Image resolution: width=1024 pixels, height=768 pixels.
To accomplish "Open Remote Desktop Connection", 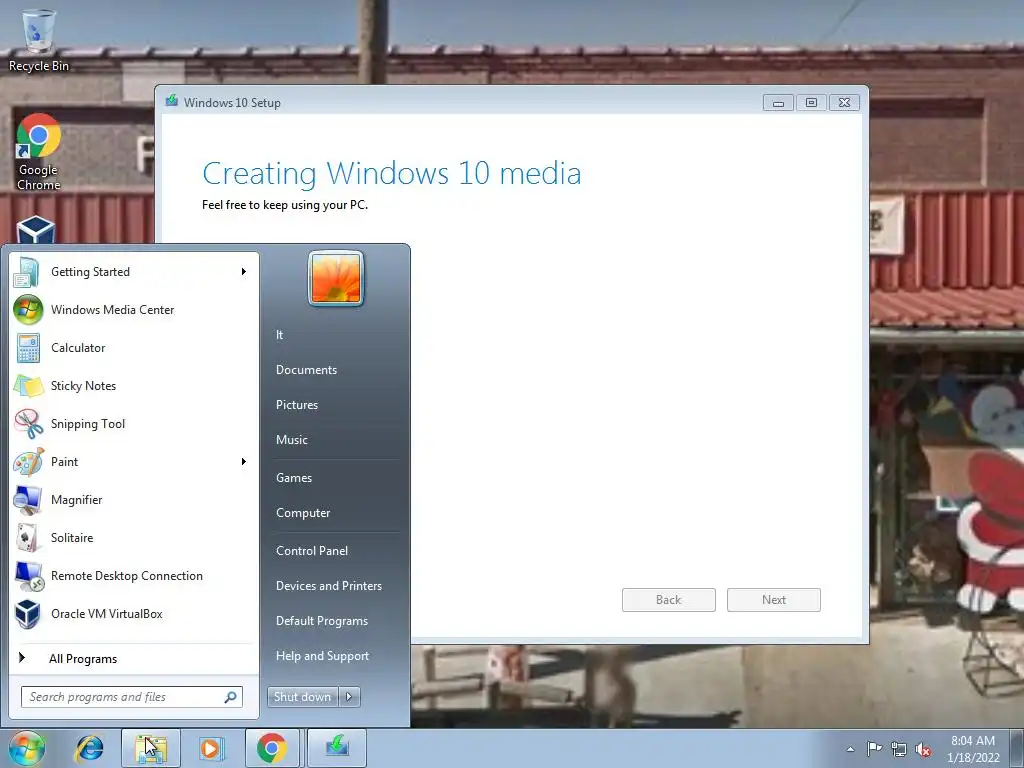I will pos(134,575).
